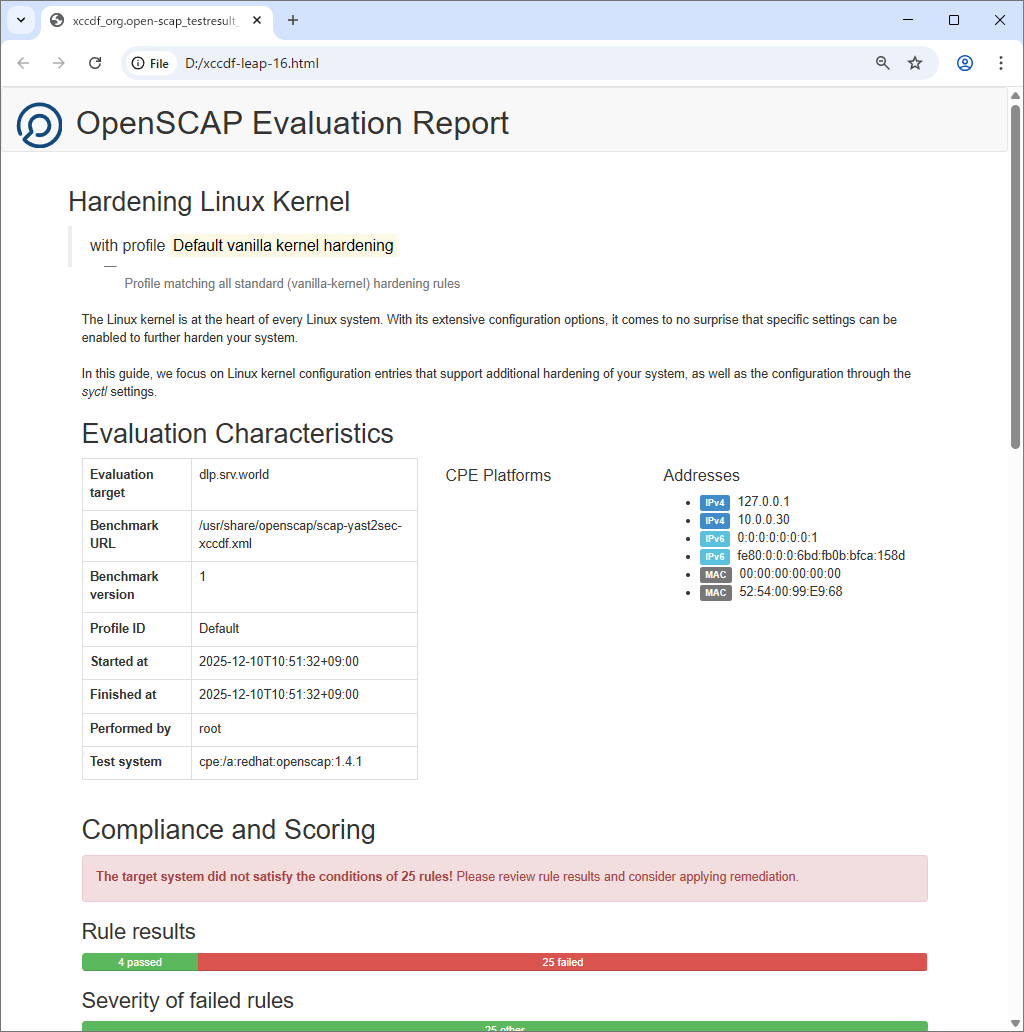Open a new tab with plus button
The width and height of the screenshot is (1024, 1032).
point(293,20)
